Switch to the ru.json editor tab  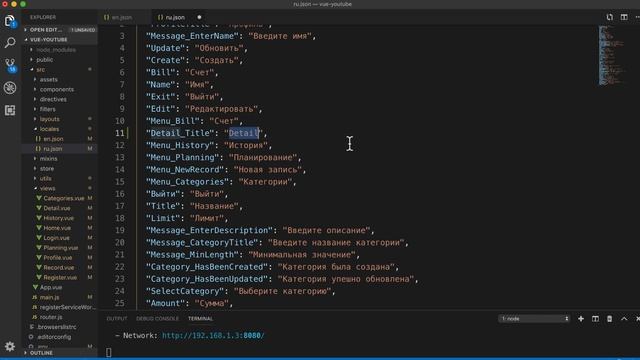[175, 18]
